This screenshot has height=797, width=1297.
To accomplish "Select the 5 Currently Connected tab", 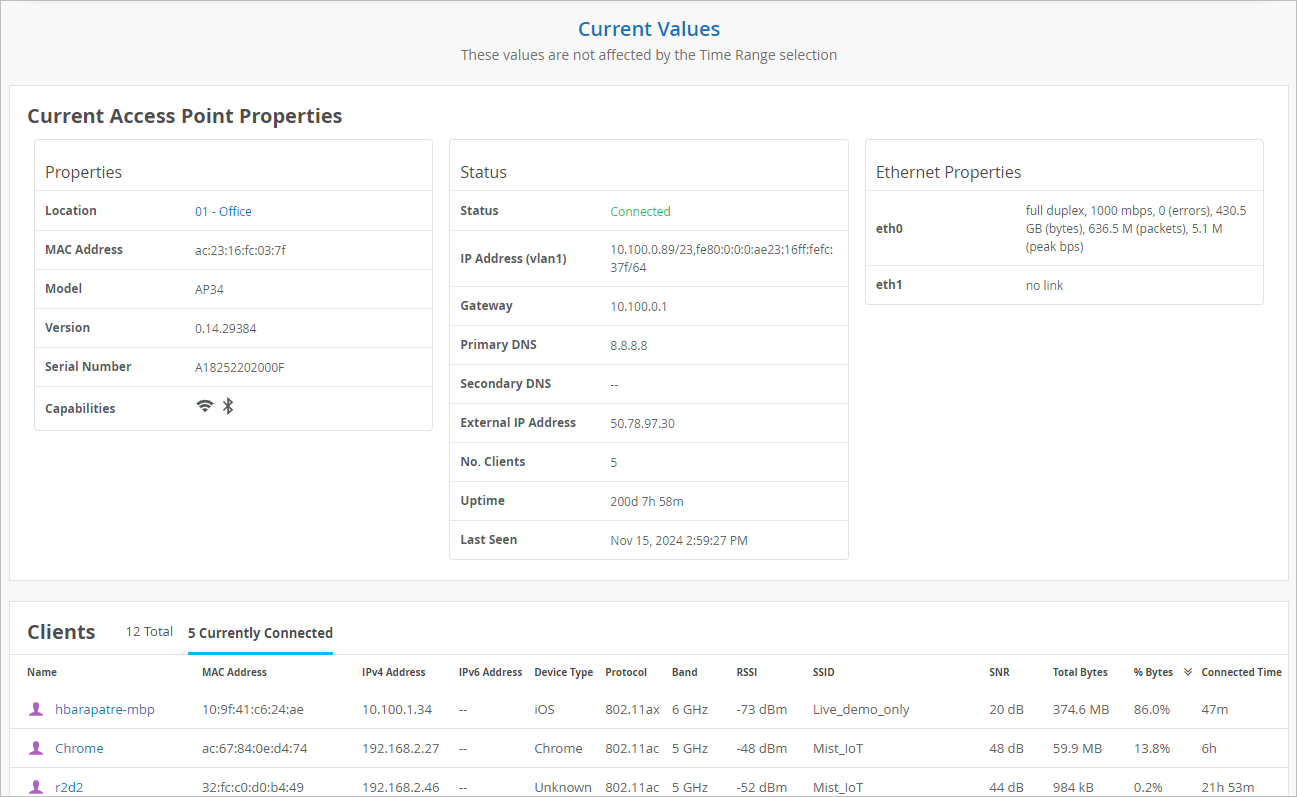I will (260, 633).
